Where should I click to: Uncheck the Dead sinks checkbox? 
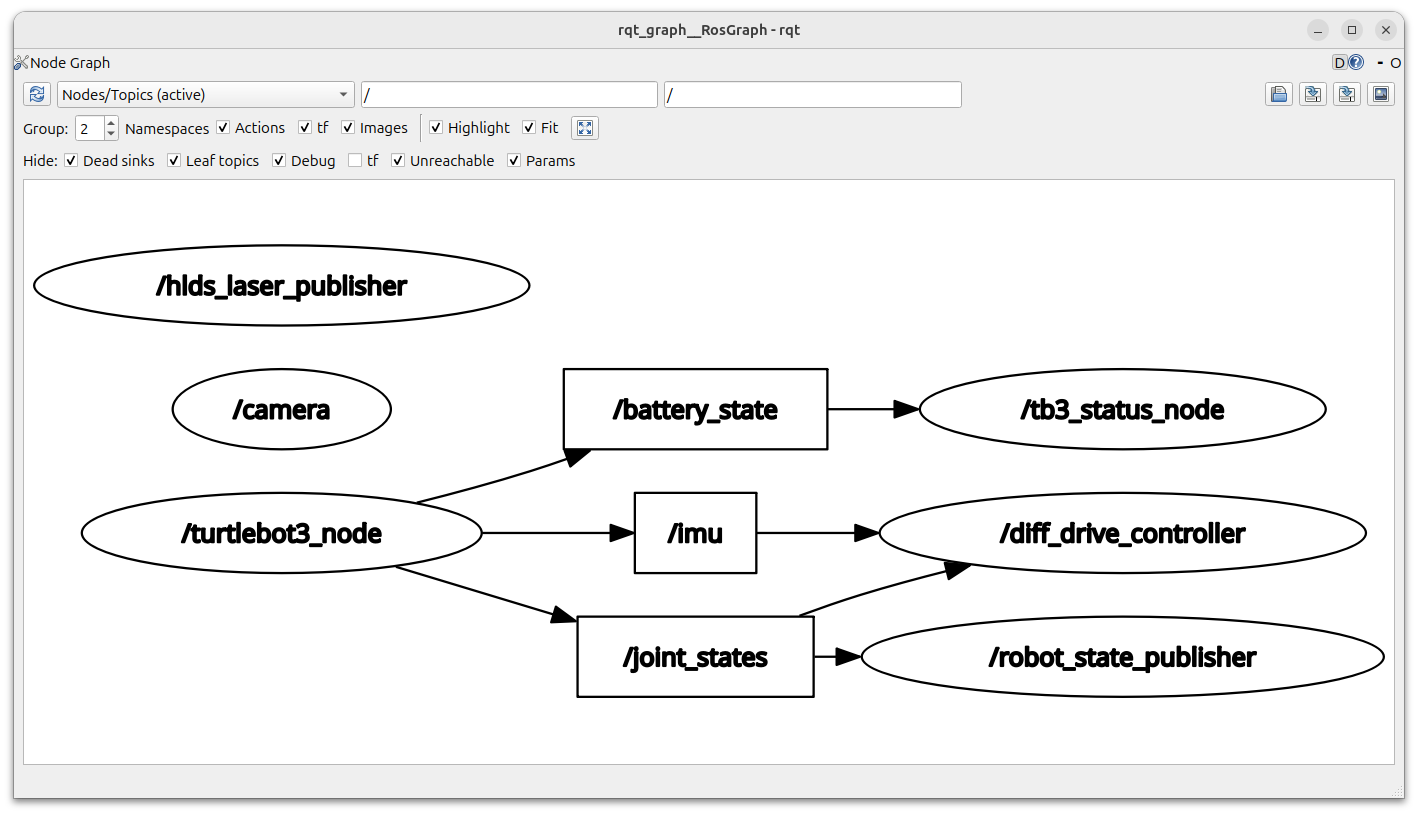point(71,161)
